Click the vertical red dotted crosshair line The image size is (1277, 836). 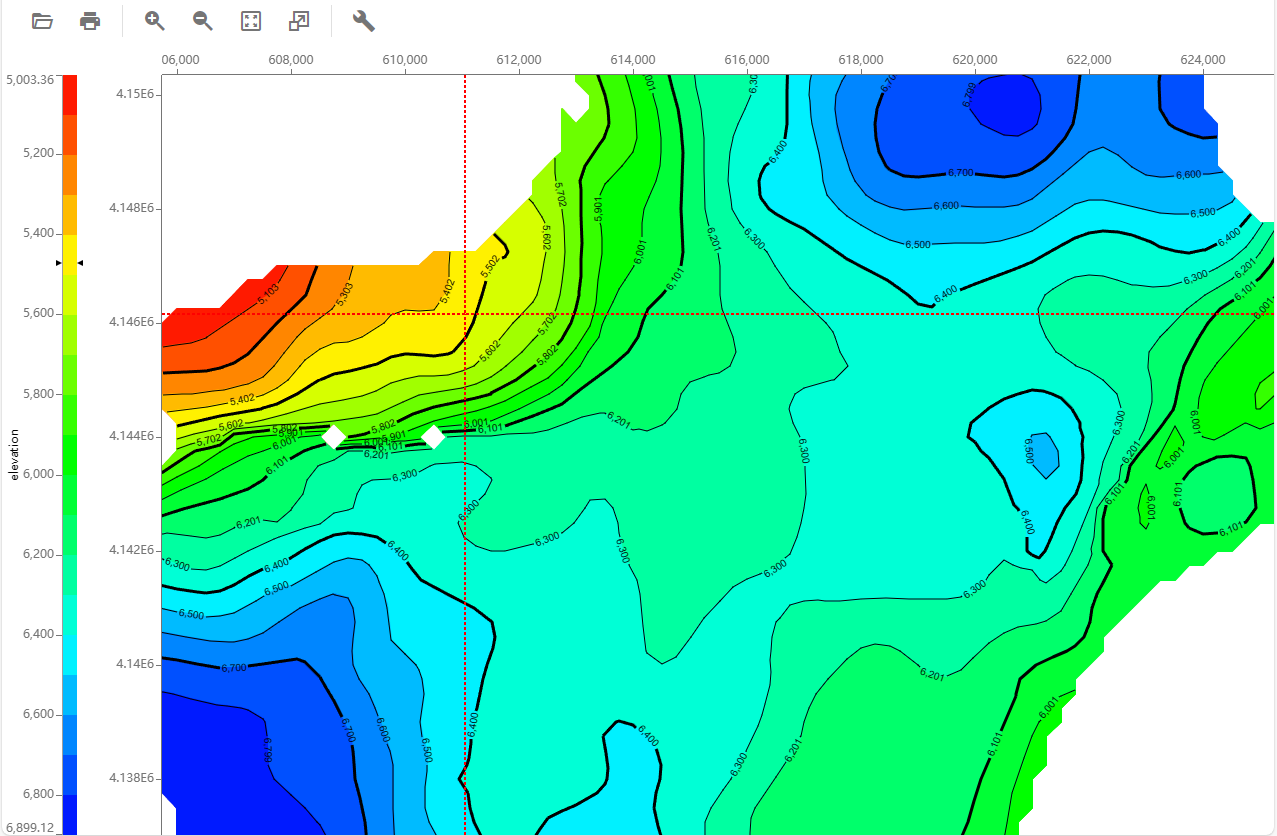[465, 600]
